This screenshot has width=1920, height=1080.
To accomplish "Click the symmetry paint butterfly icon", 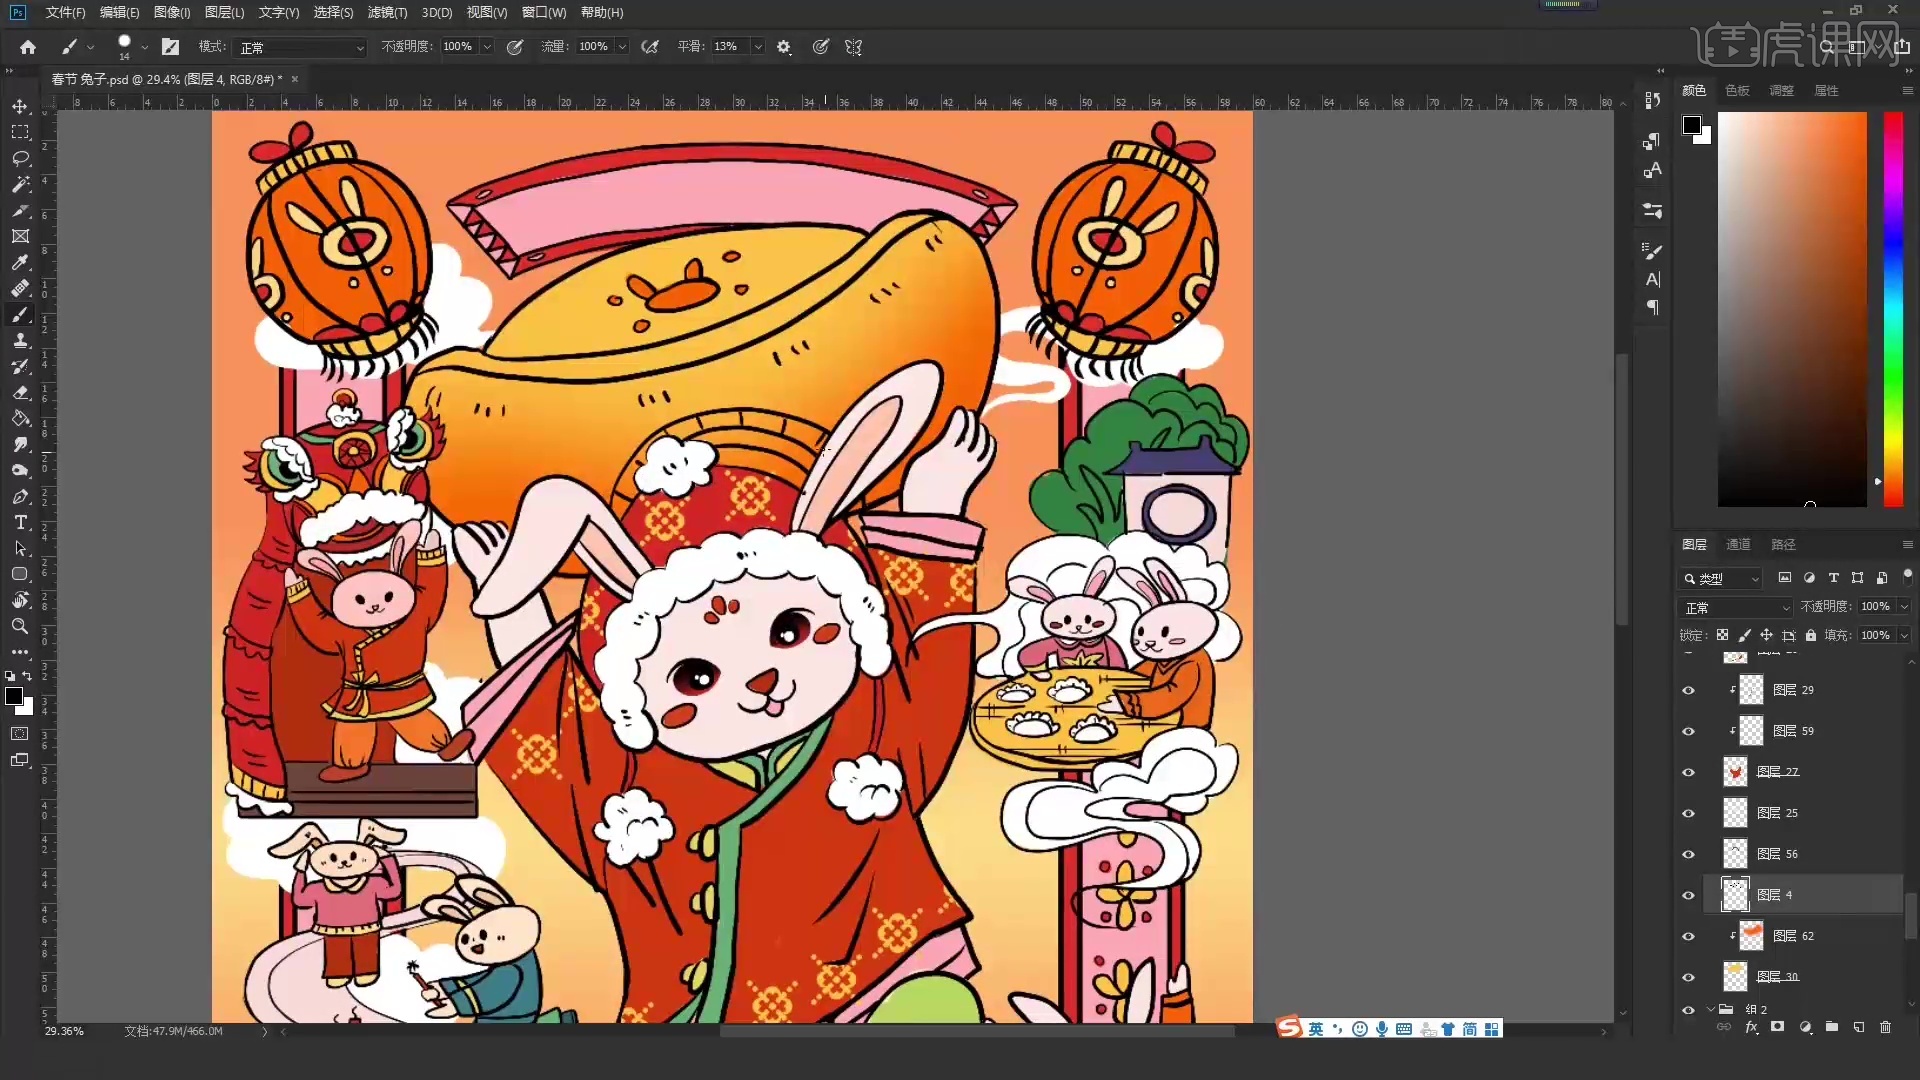I will tap(853, 47).
